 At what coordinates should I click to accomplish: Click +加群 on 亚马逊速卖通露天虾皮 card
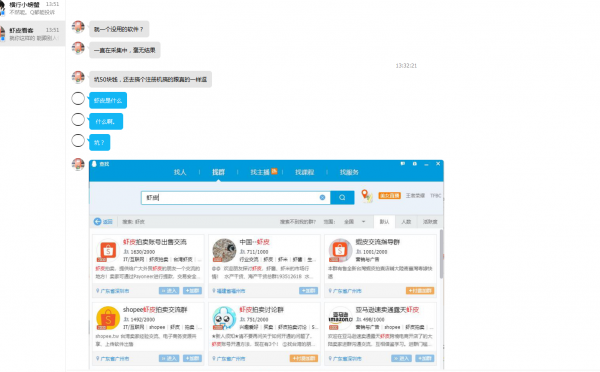pyautogui.click(x=425, y=358)
